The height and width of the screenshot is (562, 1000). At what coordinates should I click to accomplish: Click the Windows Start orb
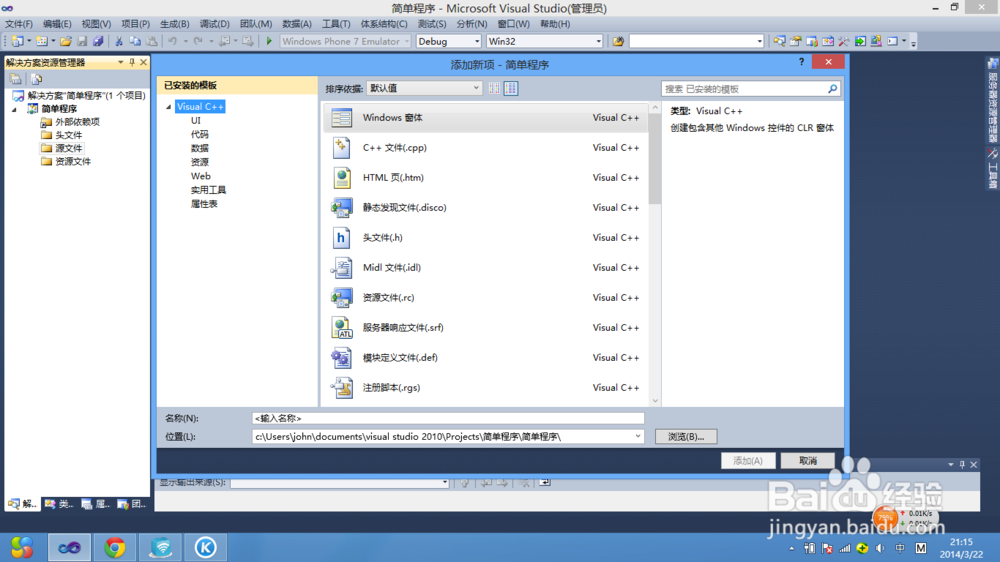pos(22,547)
